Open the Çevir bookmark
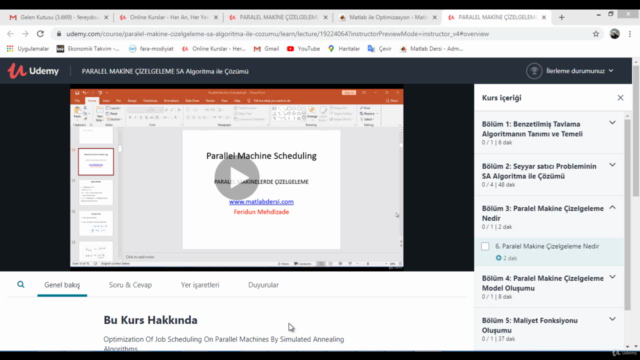Image resolution: width=640 pixels, height=360 pixels. pos(380,49)
